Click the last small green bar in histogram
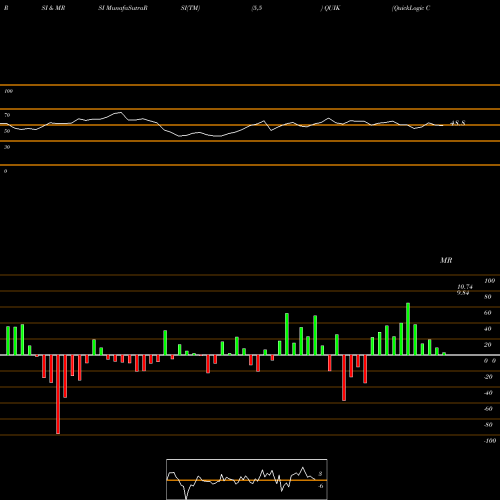This screenshot has width=500, height=500. point(444,354)
